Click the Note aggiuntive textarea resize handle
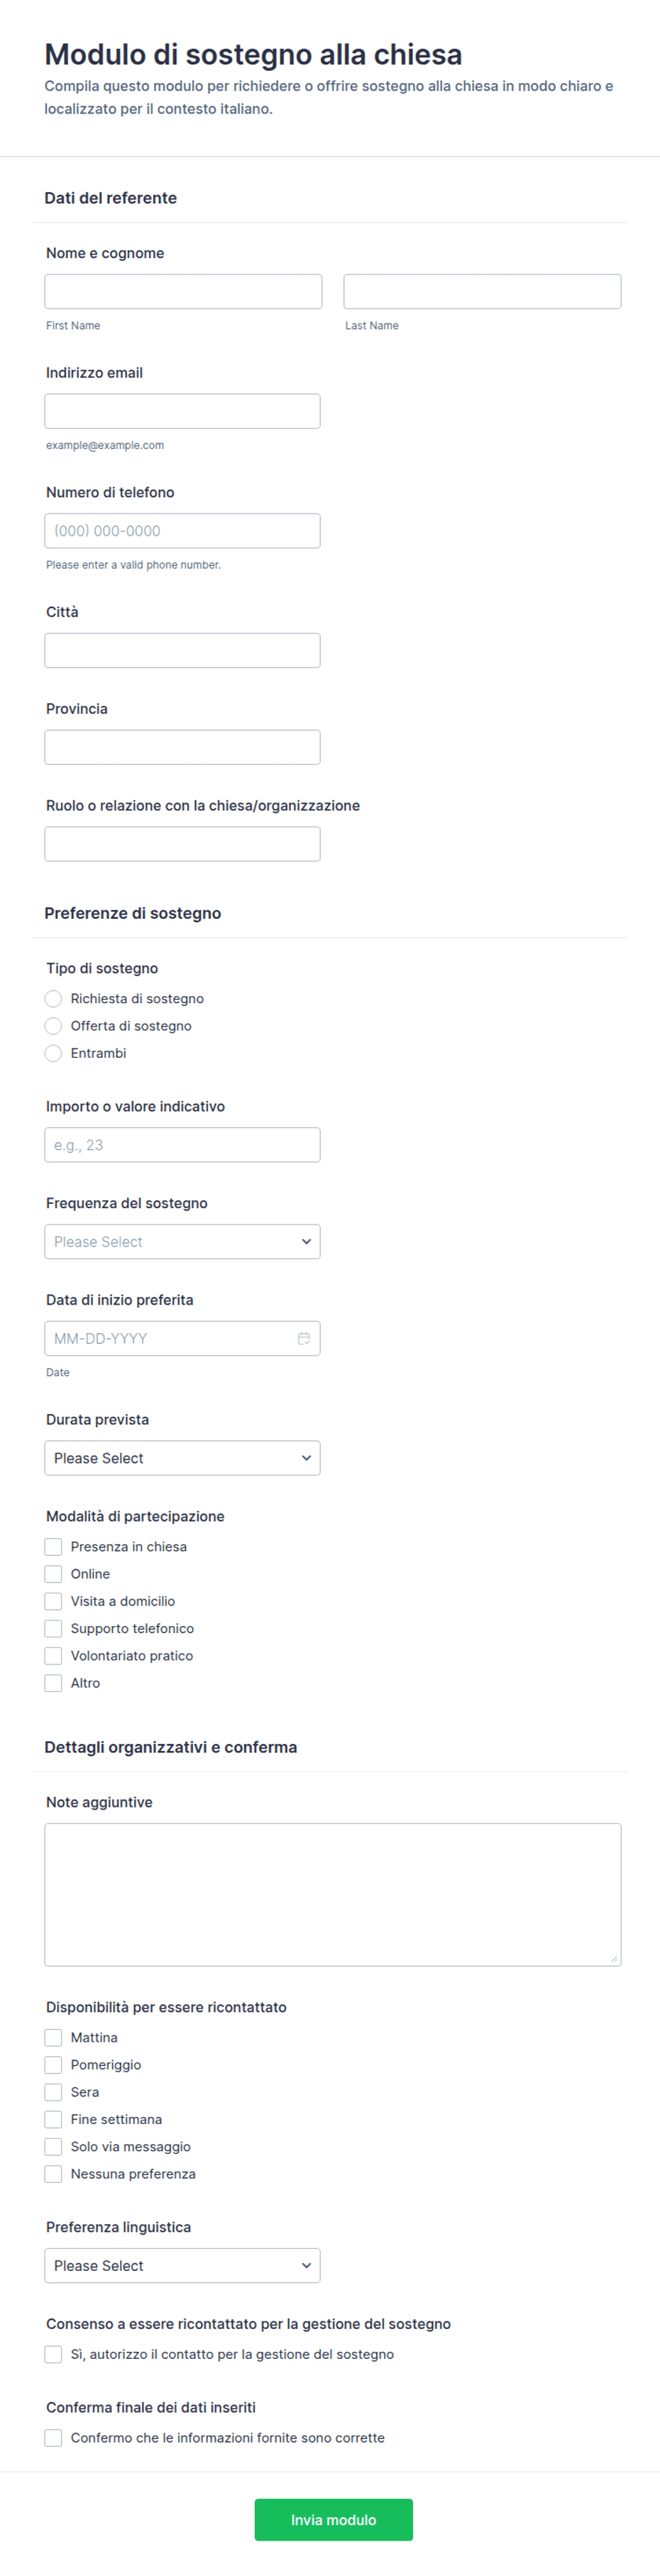660x2576 pixels. click(614, 1958)
